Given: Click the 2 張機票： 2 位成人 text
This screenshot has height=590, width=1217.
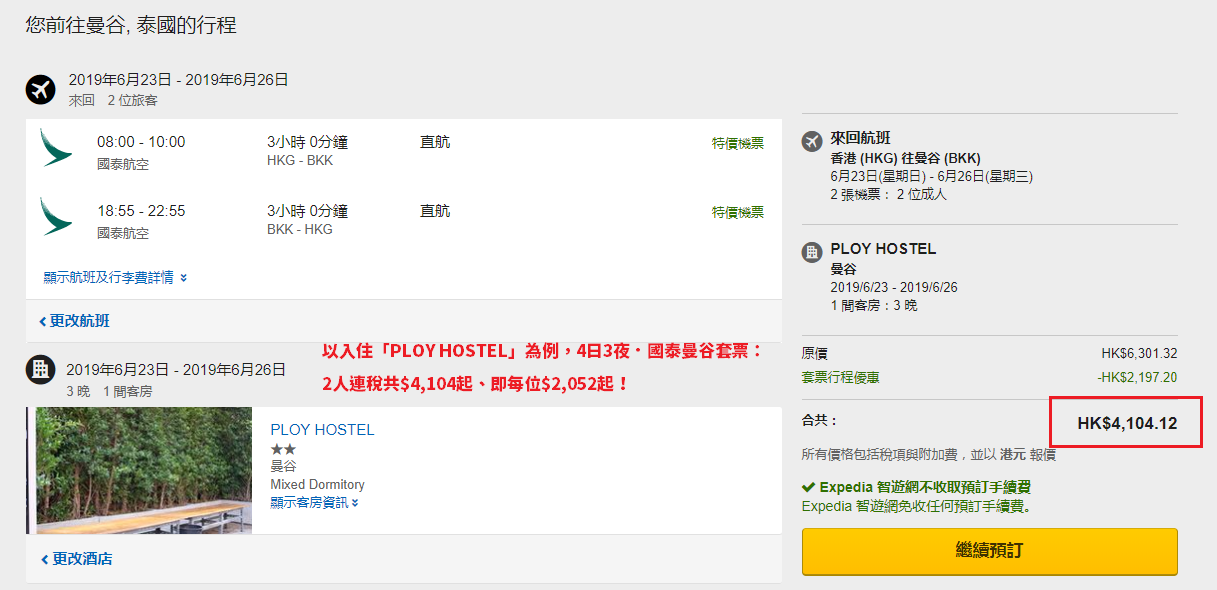Looking at the screenshot, I should click(889, 194).
